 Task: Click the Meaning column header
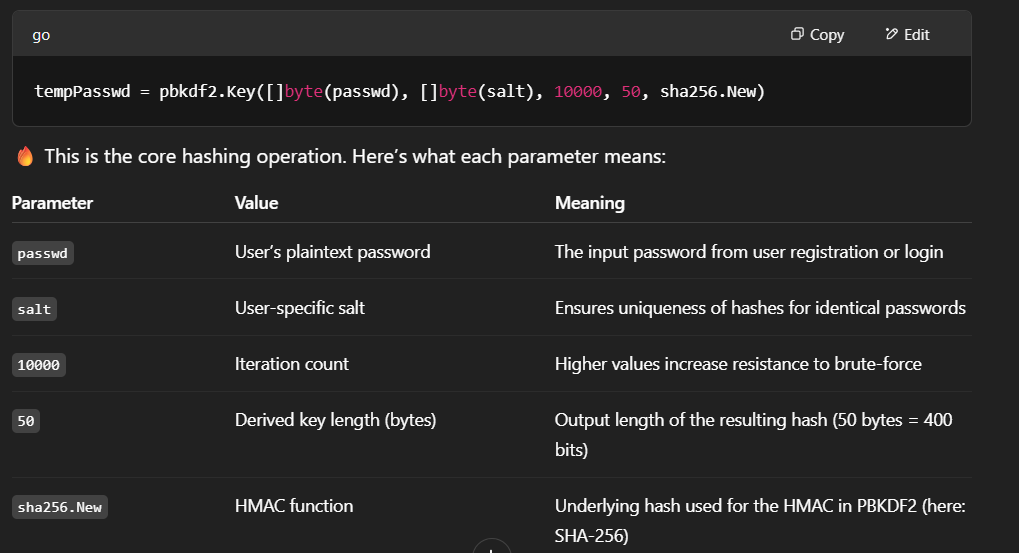pyautogui.click(x=589, y=203)
